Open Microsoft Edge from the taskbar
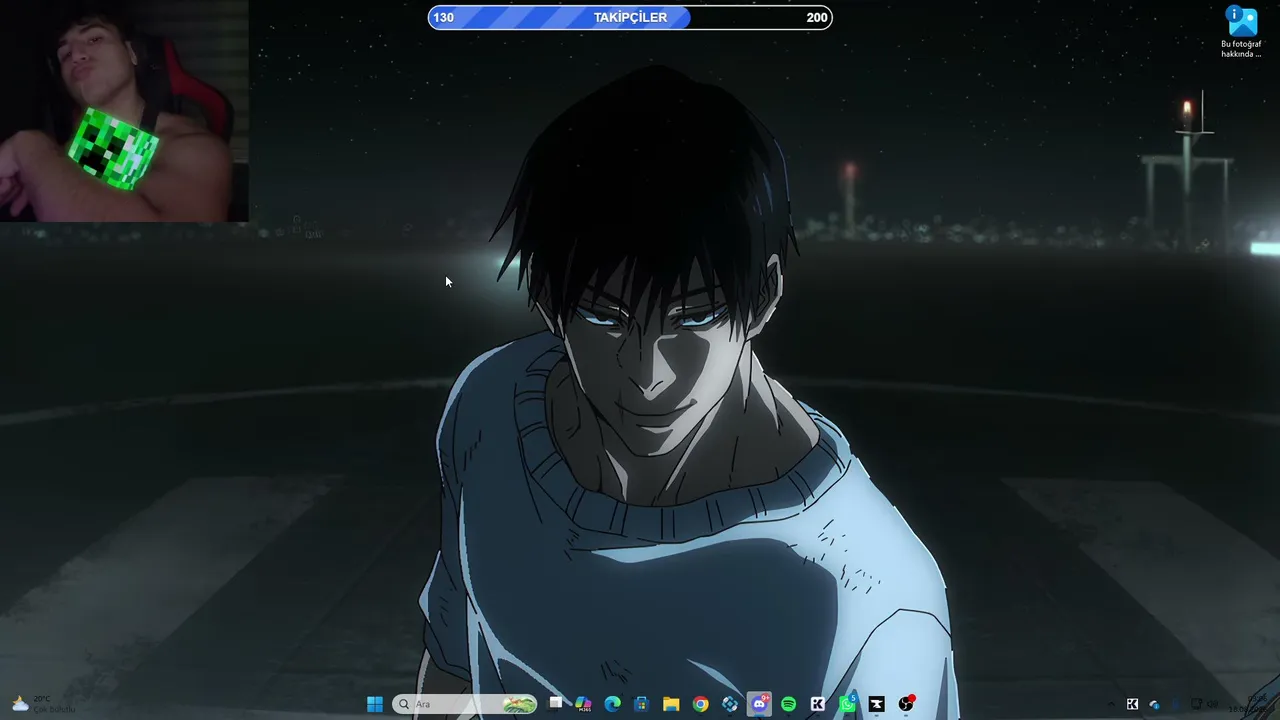Image resolution: width=1280 pixels, height=720 pixels. (612, 704)
